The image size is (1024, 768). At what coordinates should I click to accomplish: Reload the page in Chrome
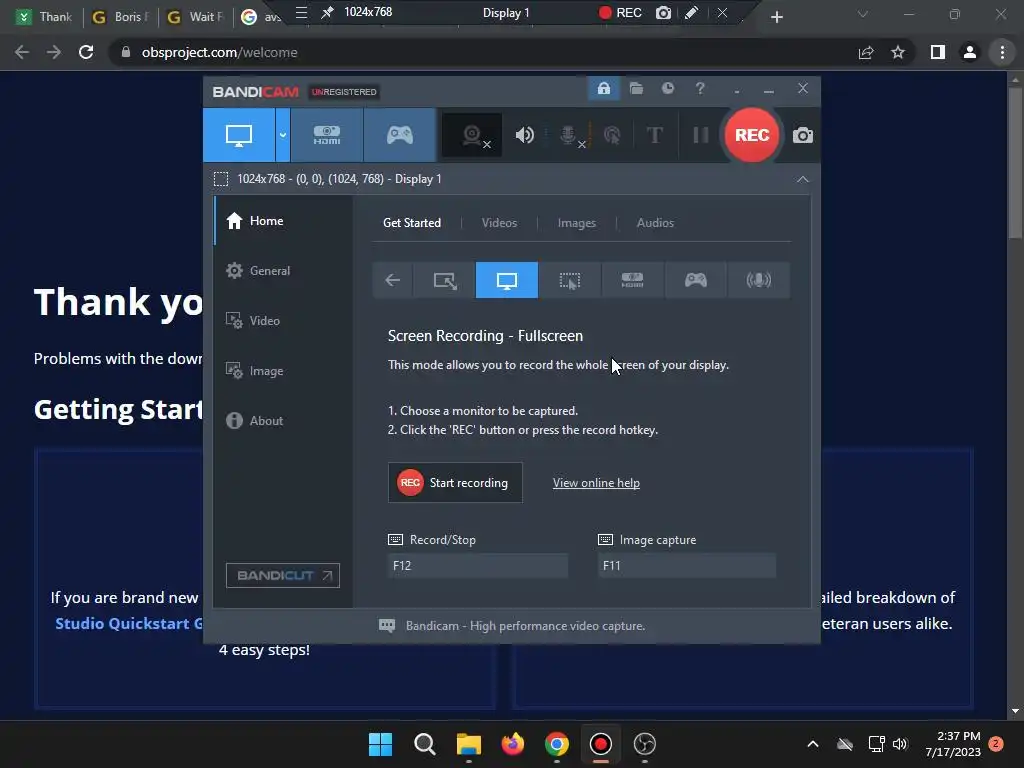coord(86,52)
